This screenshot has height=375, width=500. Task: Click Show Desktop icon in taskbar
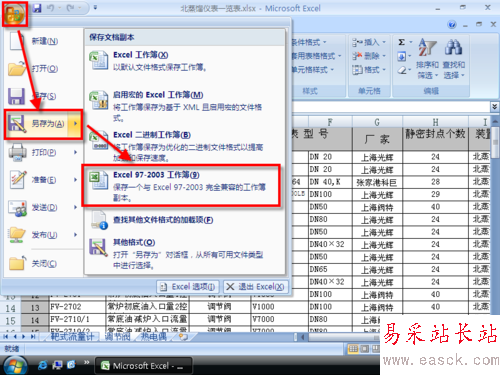coord(57,365)
